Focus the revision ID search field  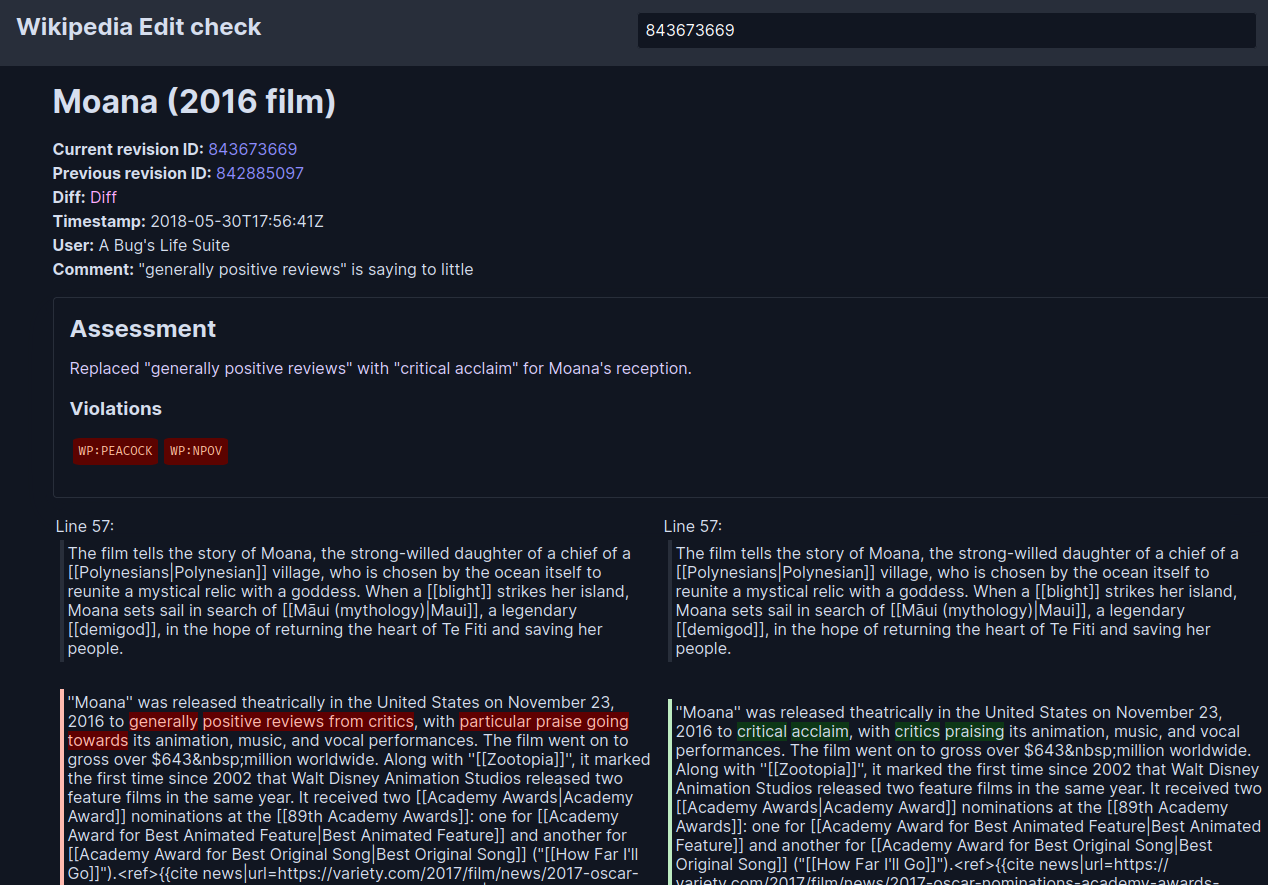(946, 30)
